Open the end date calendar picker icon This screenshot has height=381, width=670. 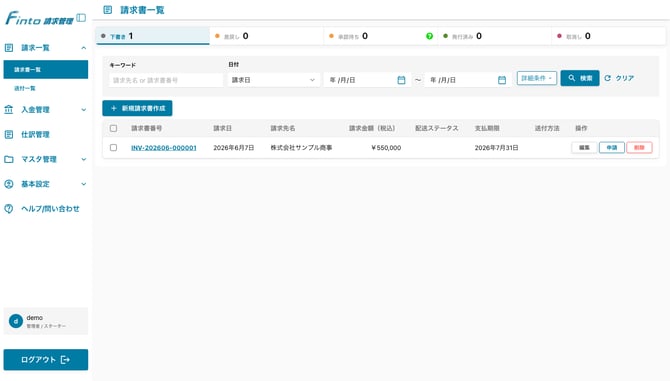(502, 80)
